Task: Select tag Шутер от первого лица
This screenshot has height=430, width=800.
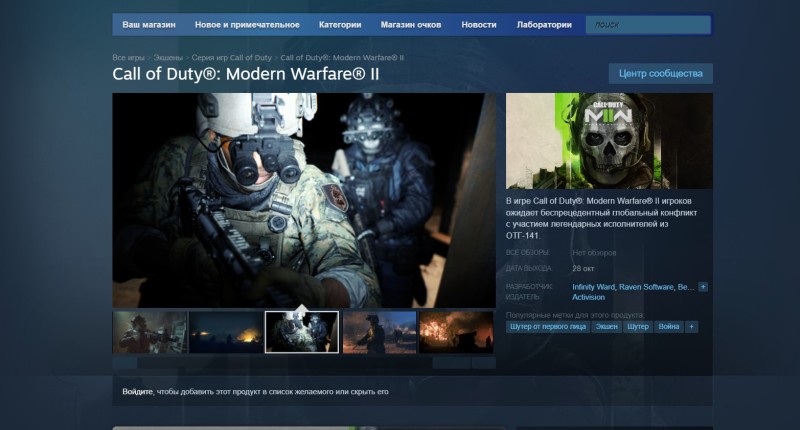Action: 548,326
